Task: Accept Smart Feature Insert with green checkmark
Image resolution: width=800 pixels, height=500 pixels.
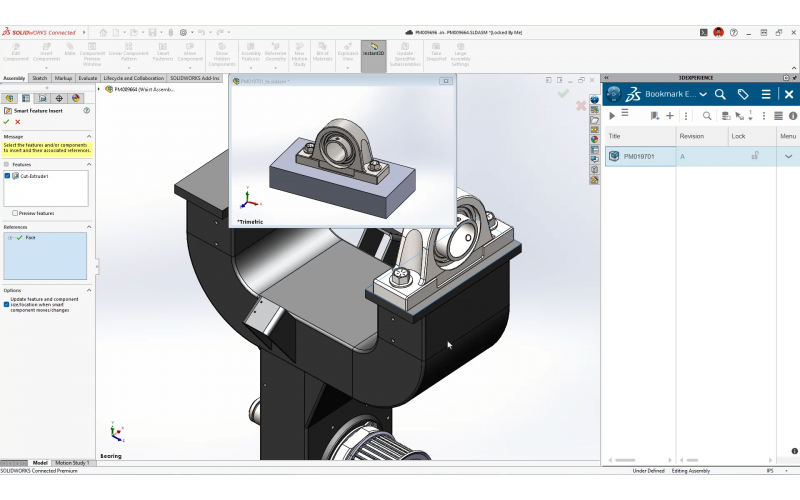Action: coord(6,122)
